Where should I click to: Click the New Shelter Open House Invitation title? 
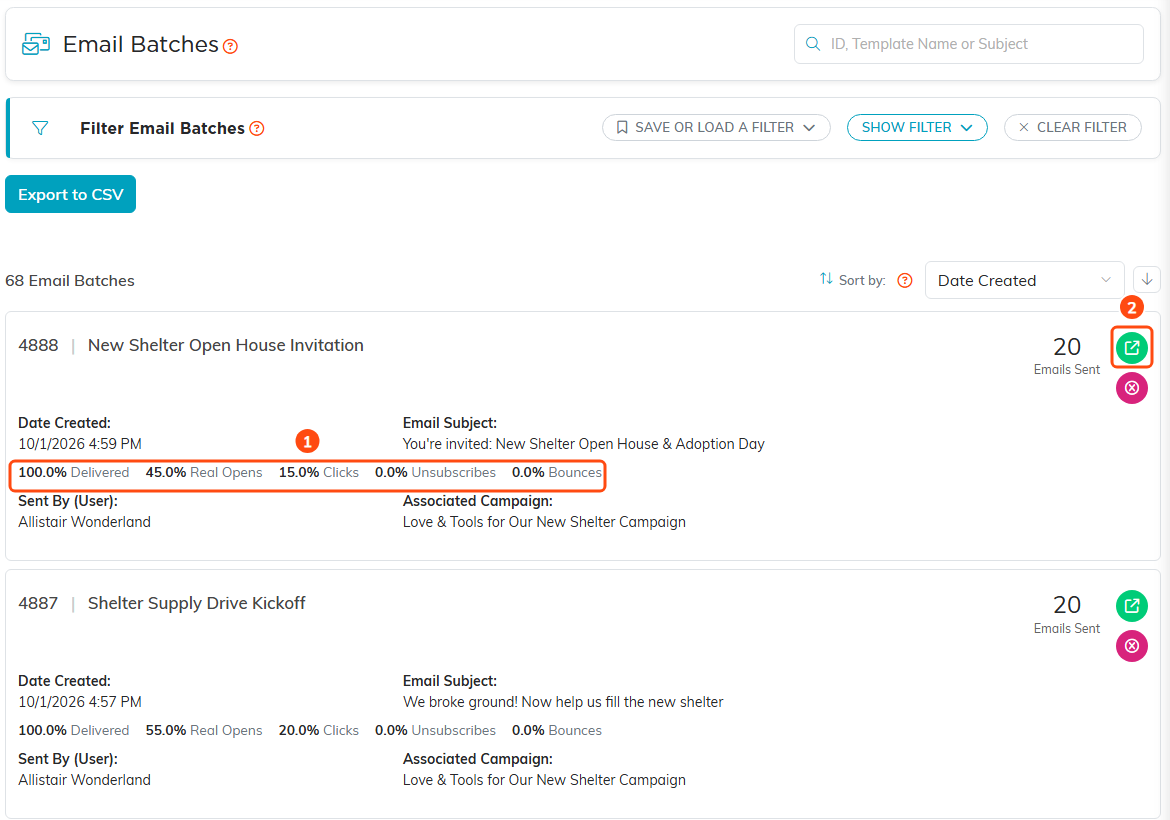[x=226, y=345]
